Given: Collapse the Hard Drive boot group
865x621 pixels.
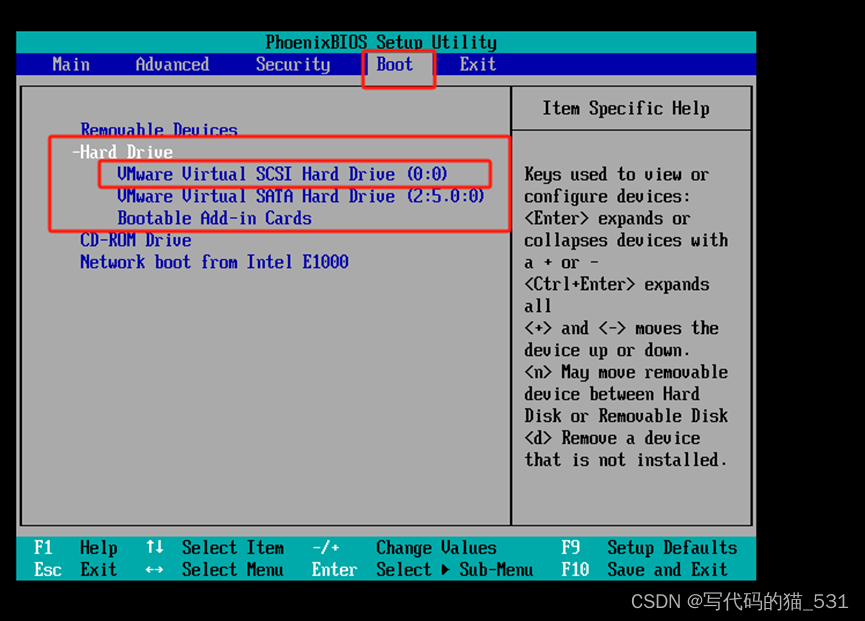Looking at the screenshot, I should [x=122, y=152].
